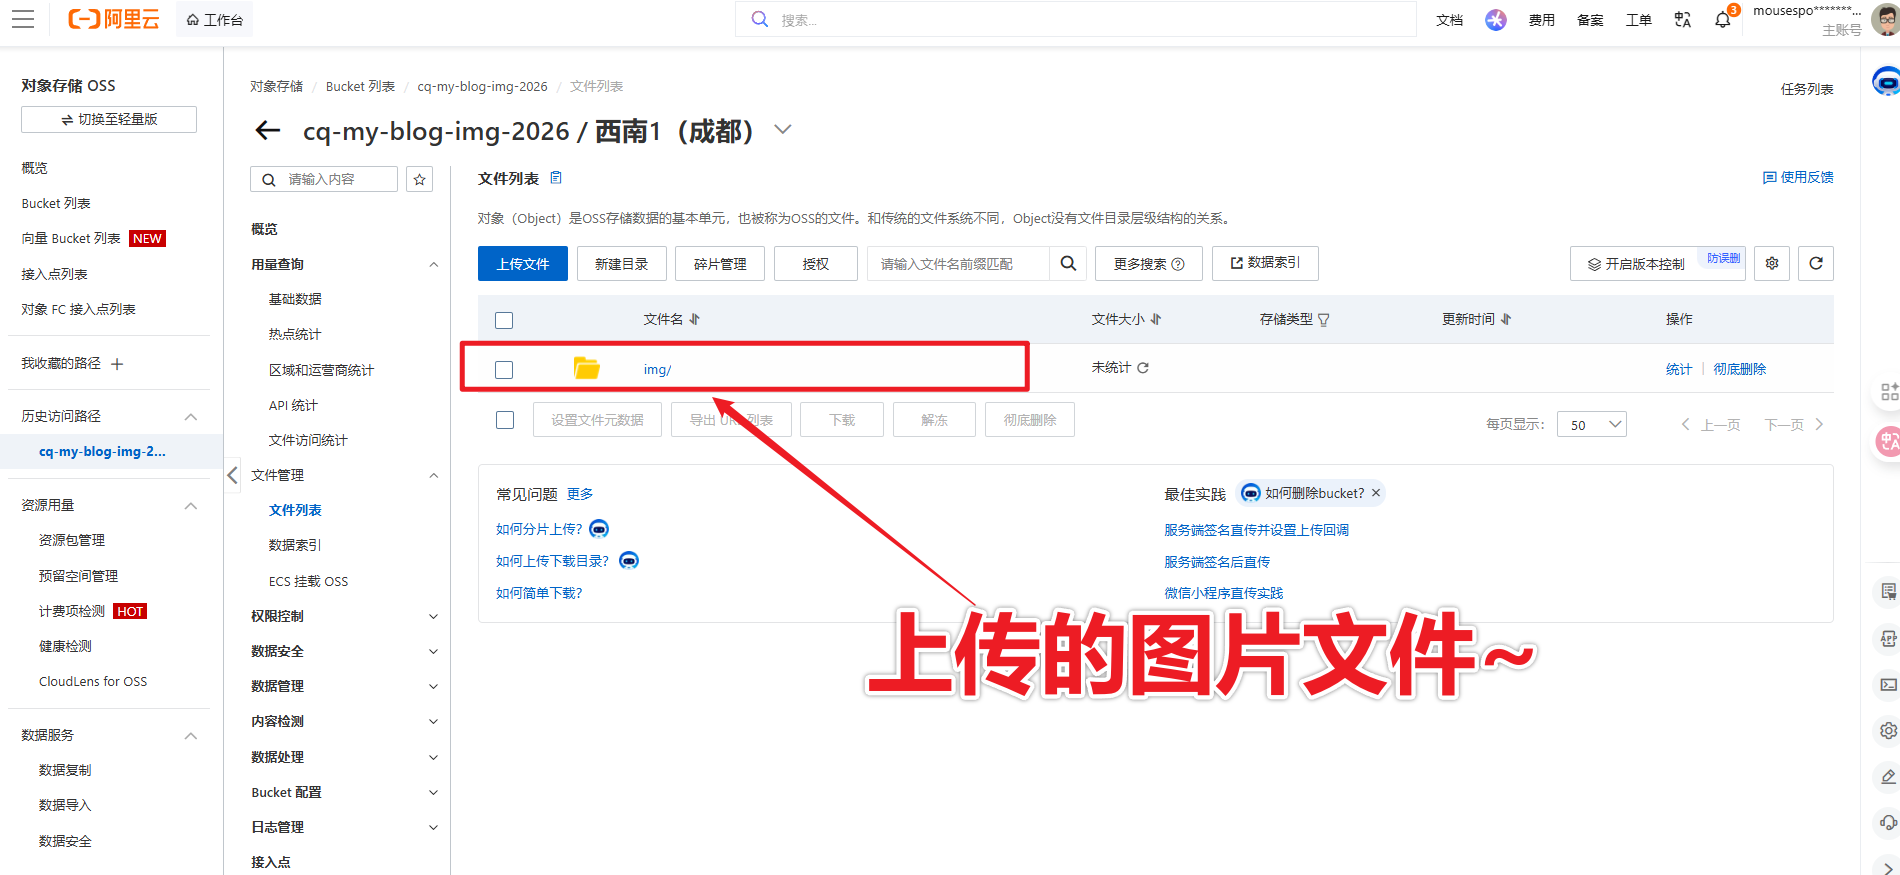Click the Aliyun logo
This screenshot has height=875, width=1900.
coord(114,19)
